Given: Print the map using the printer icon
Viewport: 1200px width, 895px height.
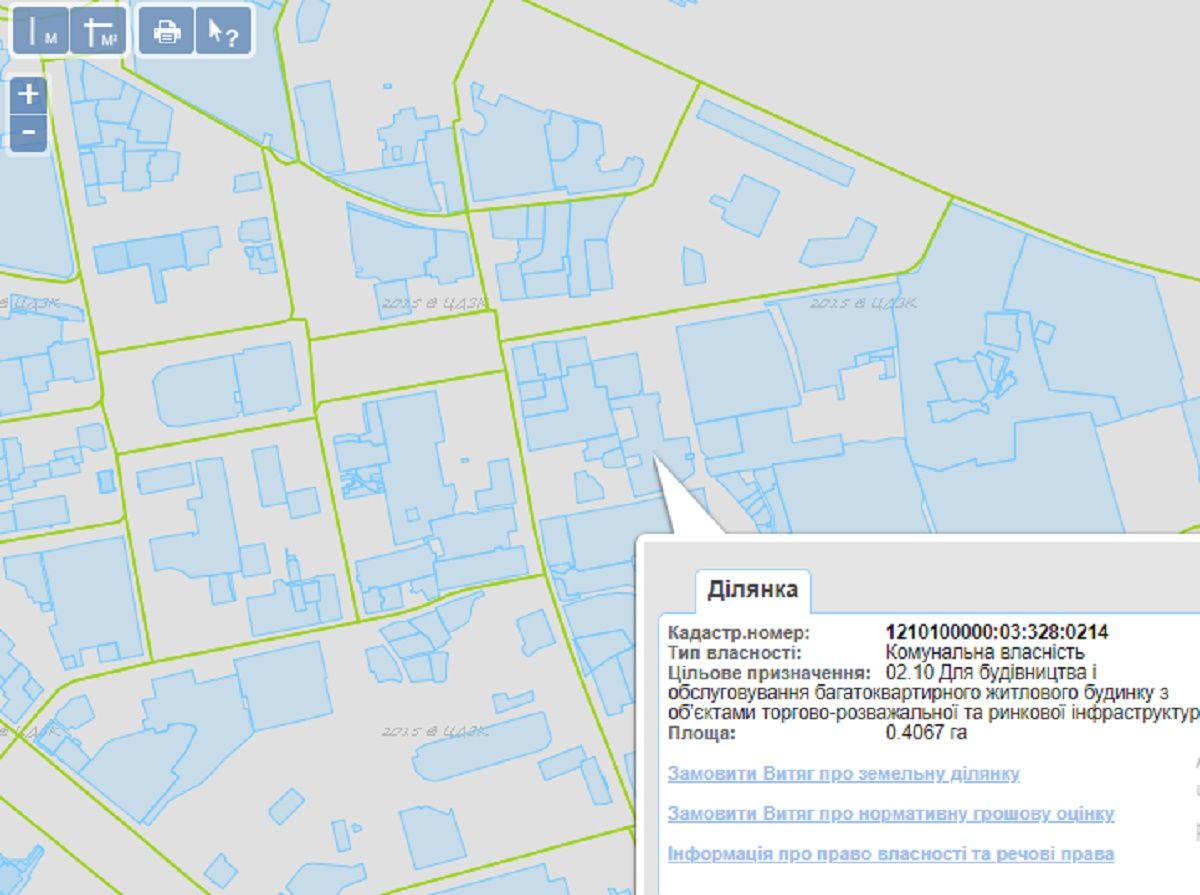Looking at the screenshot, I should click(166, 32).
